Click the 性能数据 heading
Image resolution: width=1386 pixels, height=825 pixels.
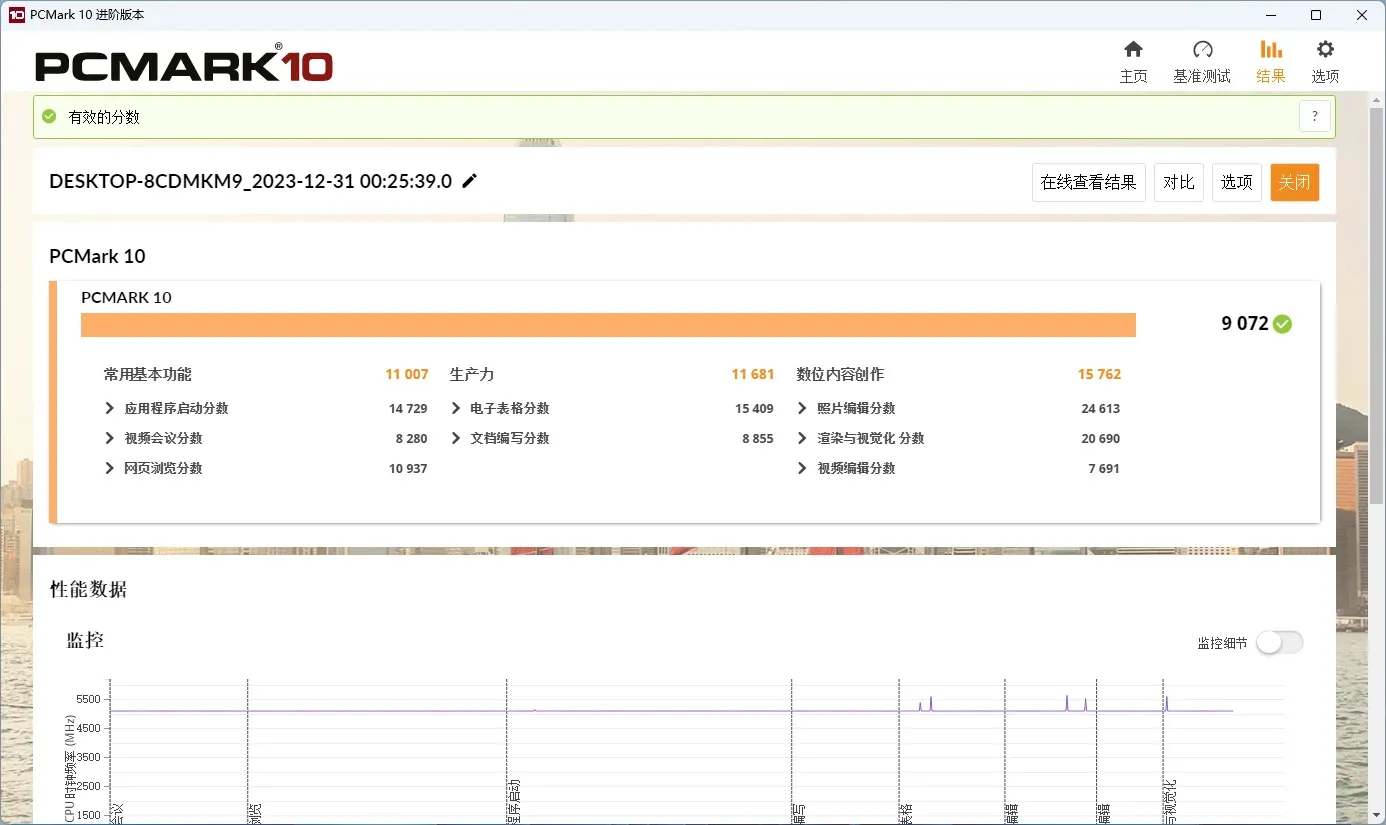89,589
